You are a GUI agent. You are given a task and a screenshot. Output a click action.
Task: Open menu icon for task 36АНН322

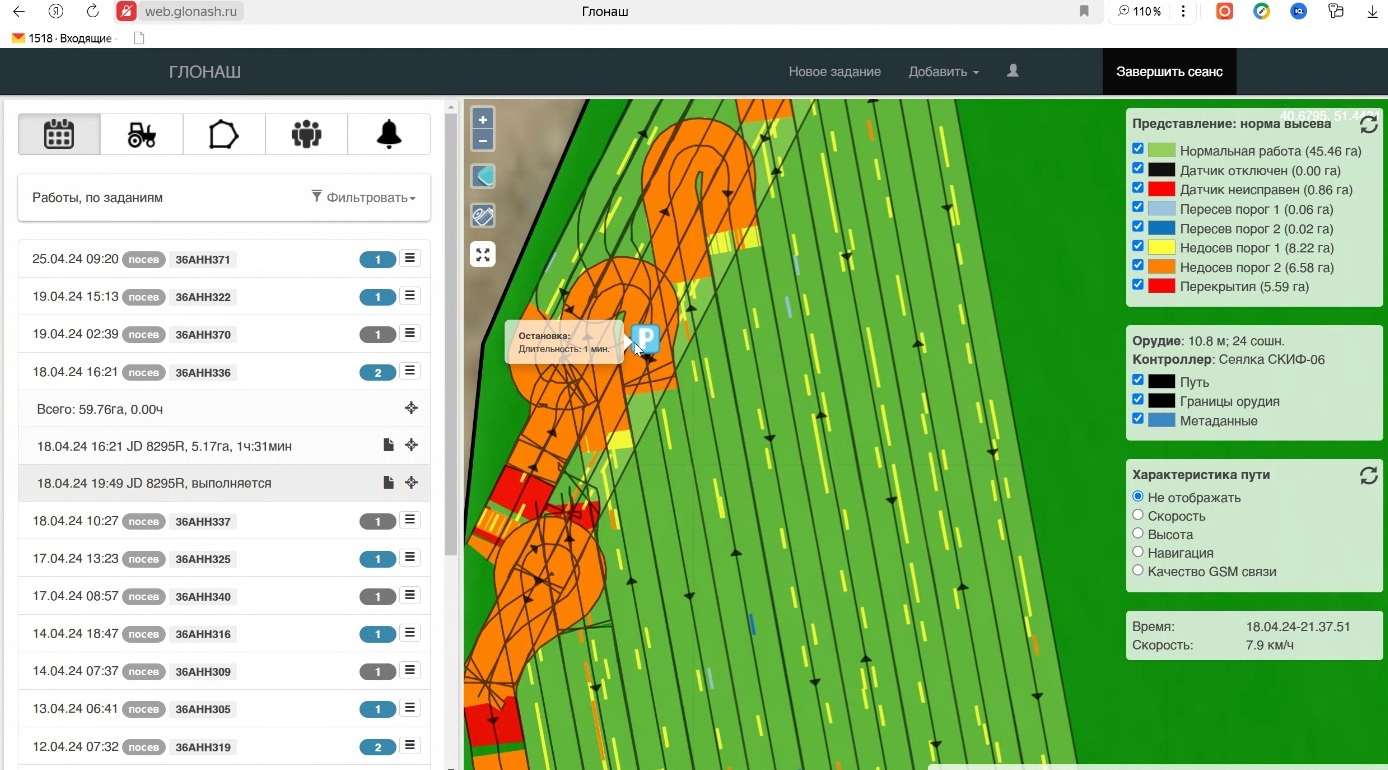tap(409, 296)
